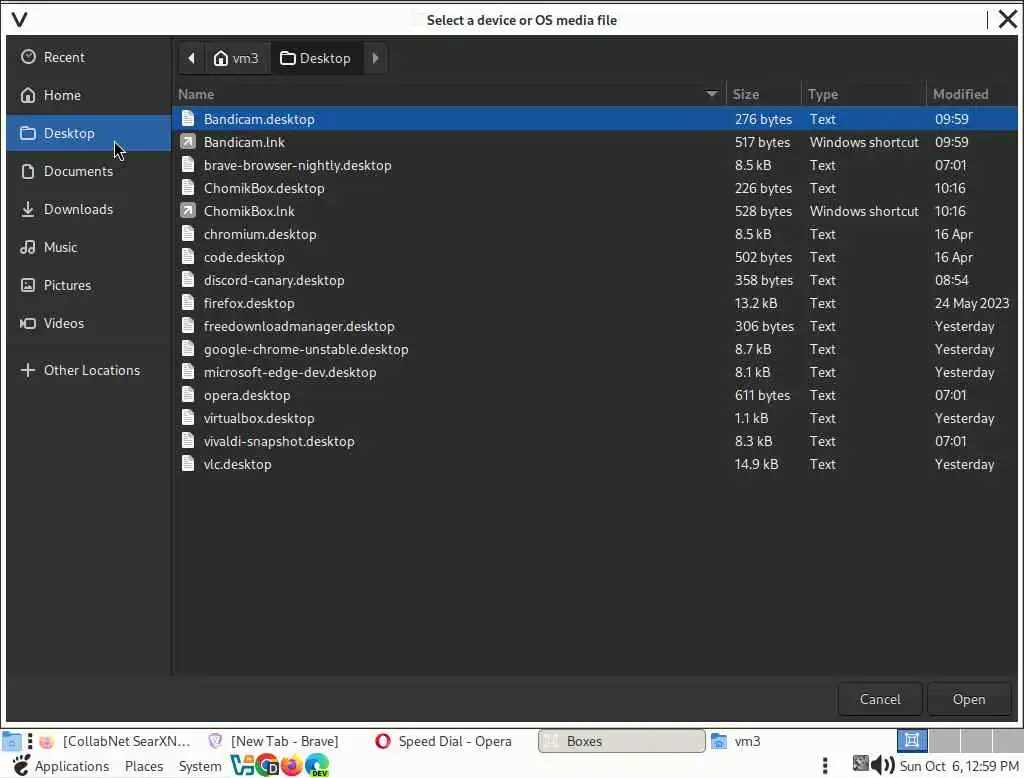The width and height of the screenshot is (1024, 778).
Task: Click the V logo in the title bar
Action: 20,20
